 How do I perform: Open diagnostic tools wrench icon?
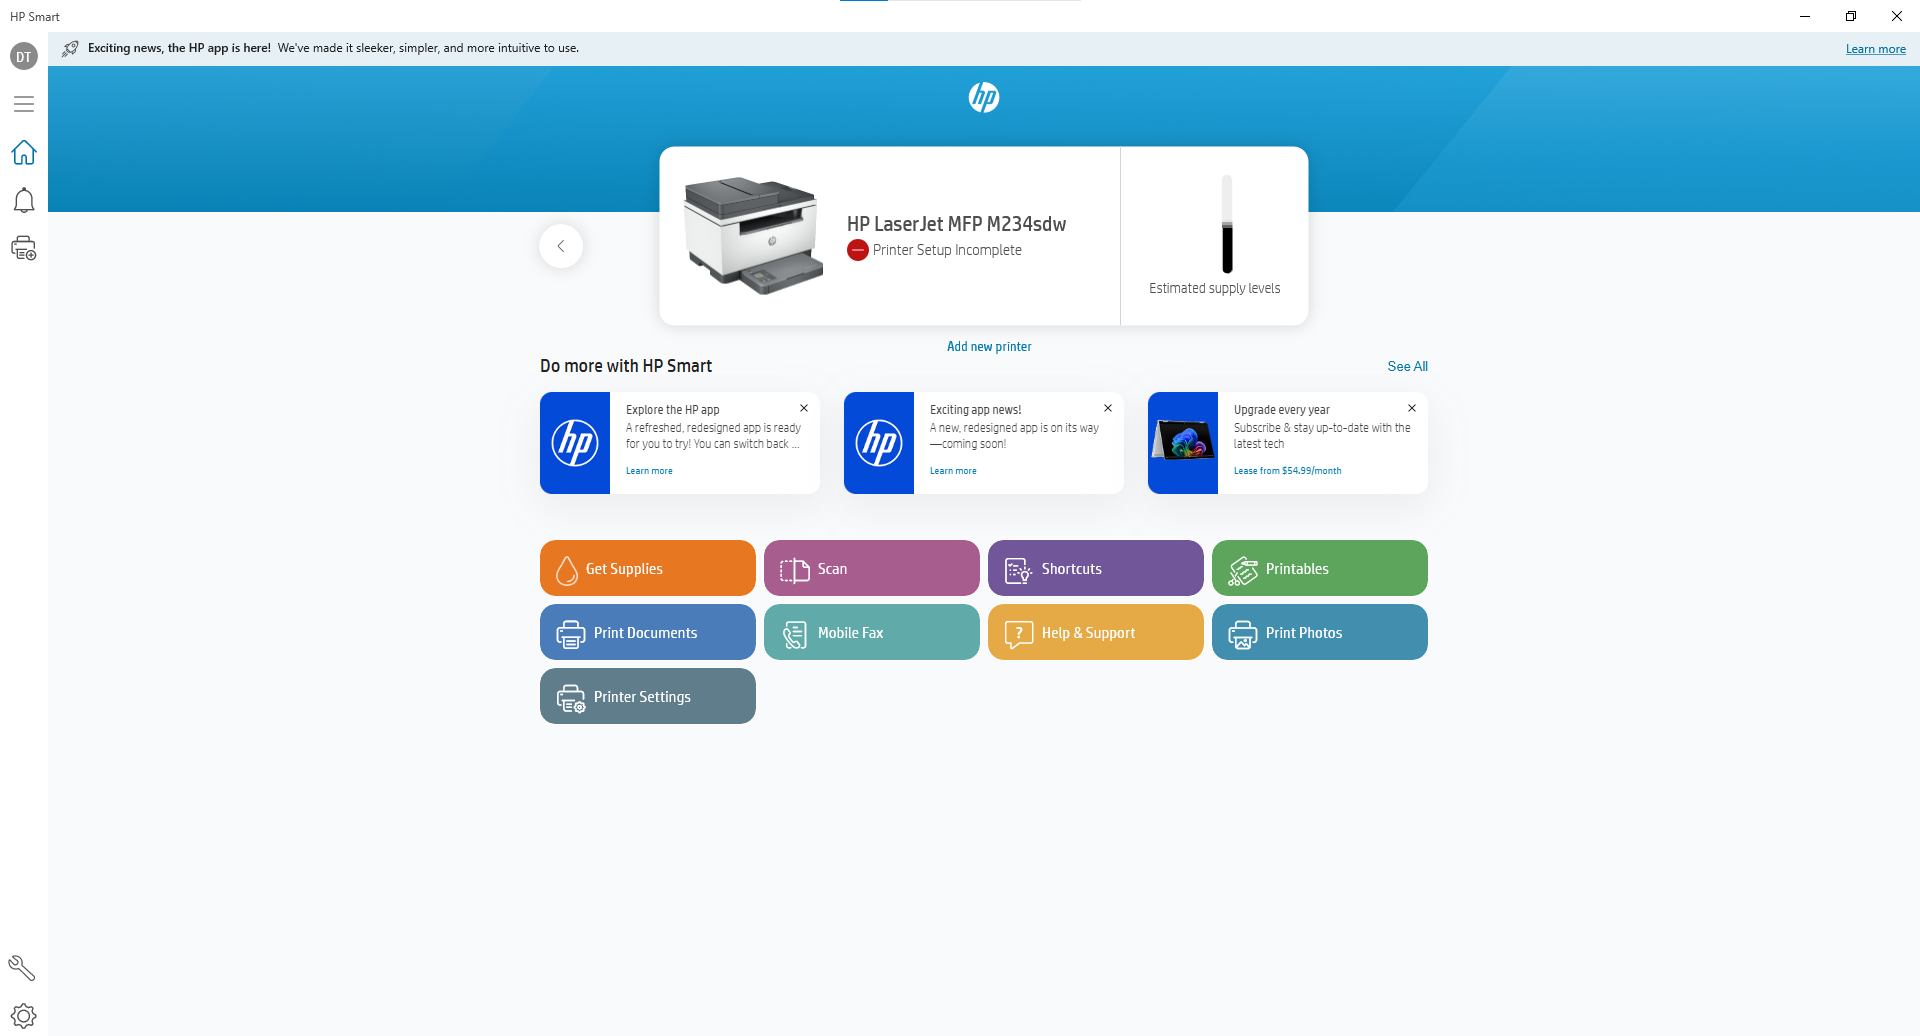tap(22, 968)
